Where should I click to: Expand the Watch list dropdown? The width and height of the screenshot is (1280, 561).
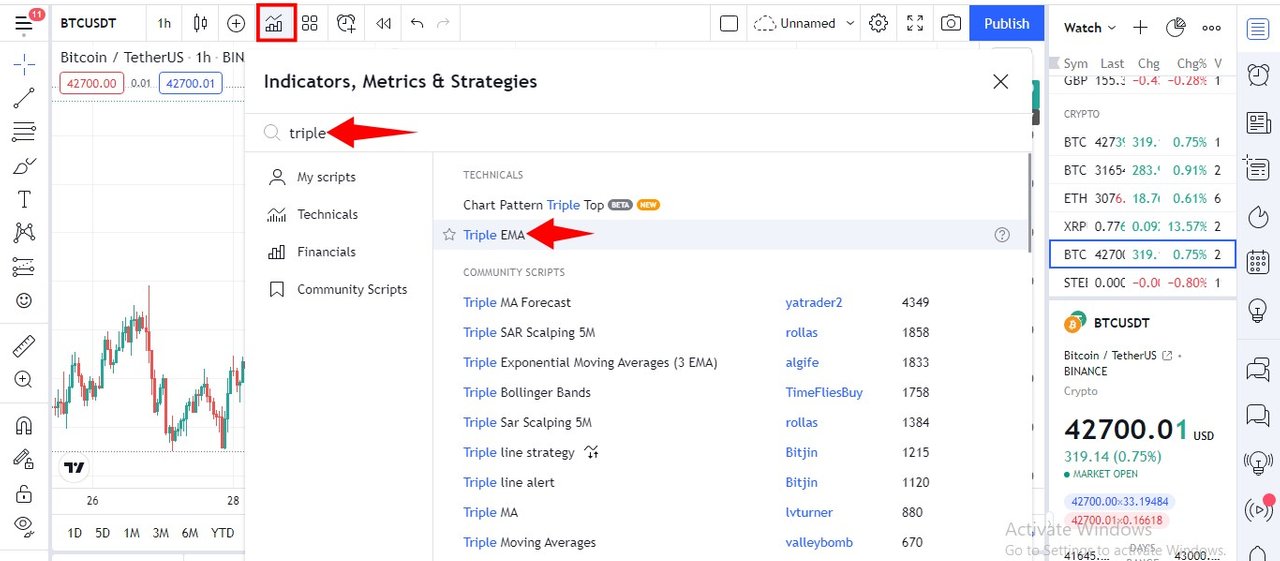pos(1088,28)
